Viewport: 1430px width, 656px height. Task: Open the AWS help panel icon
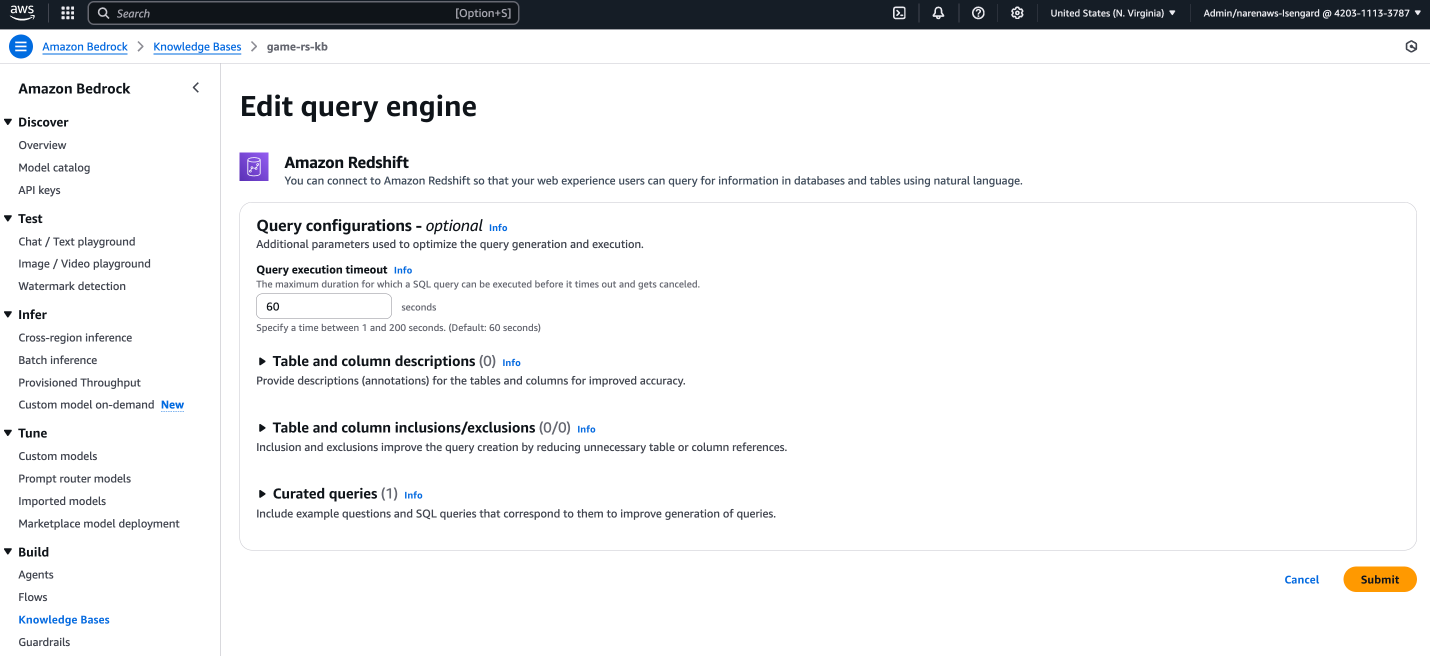[x=978, y=12]
